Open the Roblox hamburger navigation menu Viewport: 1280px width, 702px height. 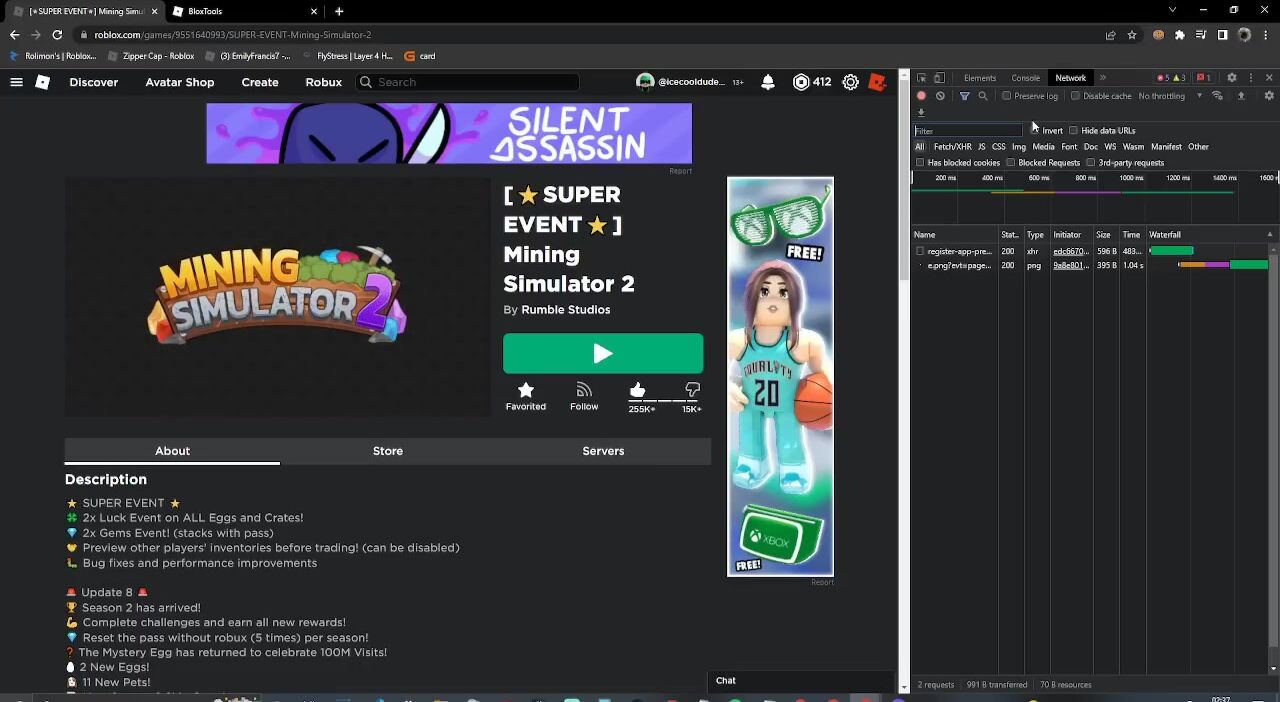click(17, 82)
